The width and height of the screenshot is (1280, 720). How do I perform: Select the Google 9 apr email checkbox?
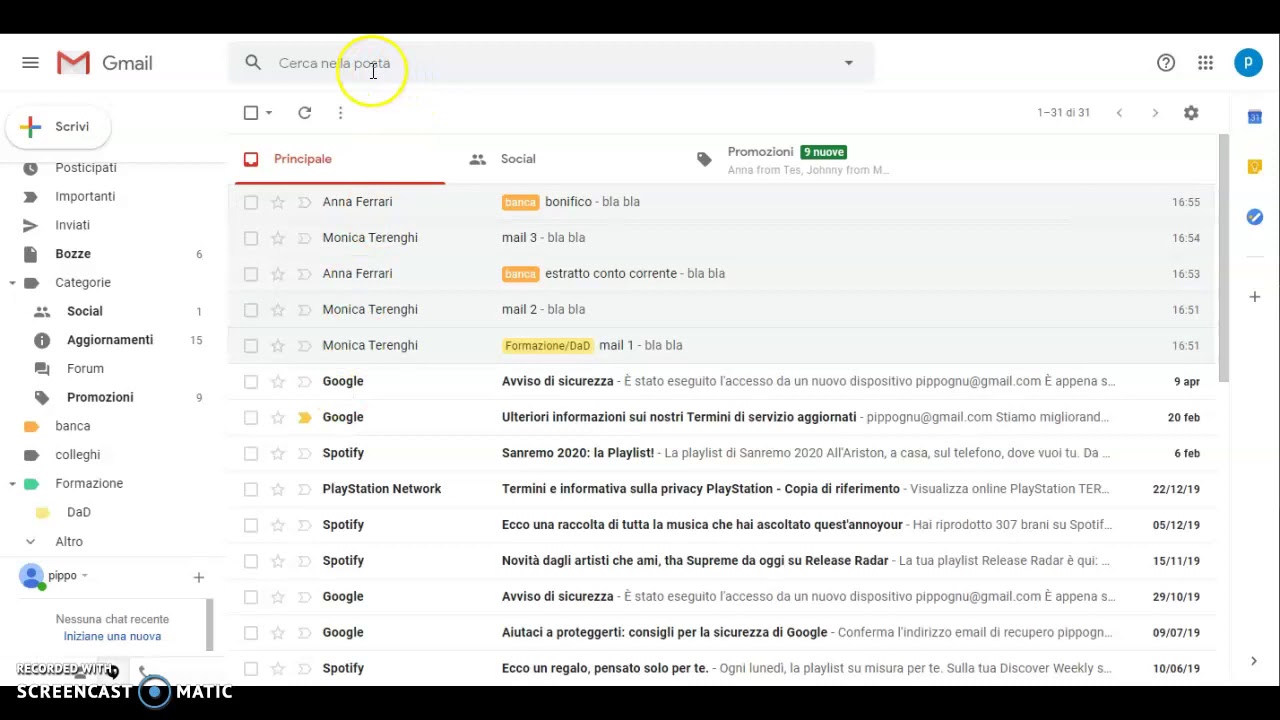tap(251, 381)
